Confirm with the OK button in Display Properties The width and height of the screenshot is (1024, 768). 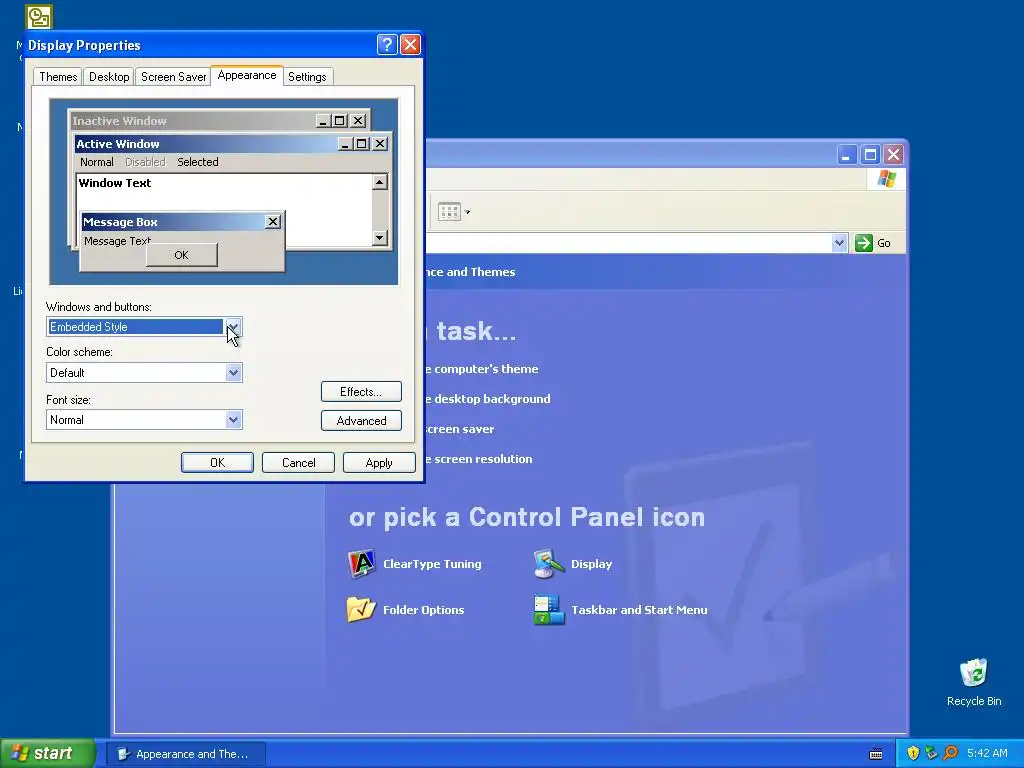click(x=217, y=462)
